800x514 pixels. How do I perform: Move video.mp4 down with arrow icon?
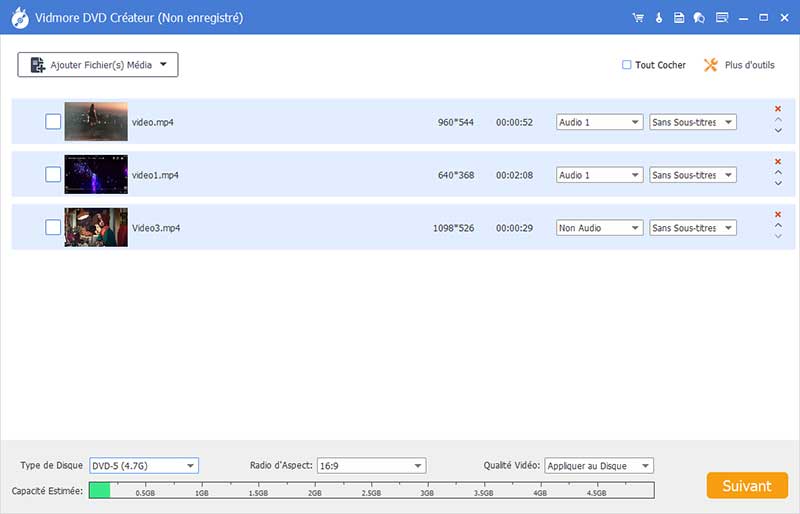[x=778, y=131]
